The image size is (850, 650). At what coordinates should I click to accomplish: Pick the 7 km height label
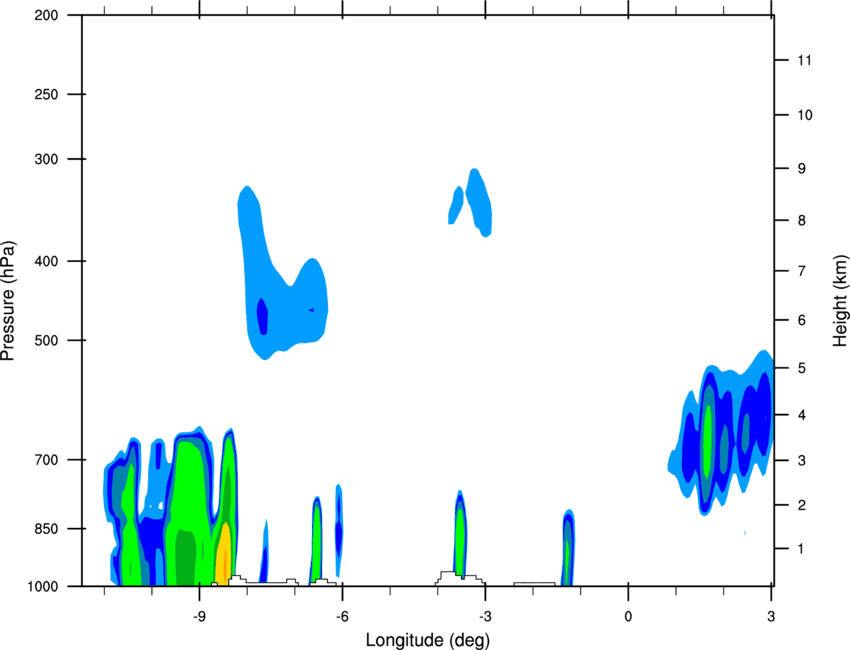pos(801,271)
